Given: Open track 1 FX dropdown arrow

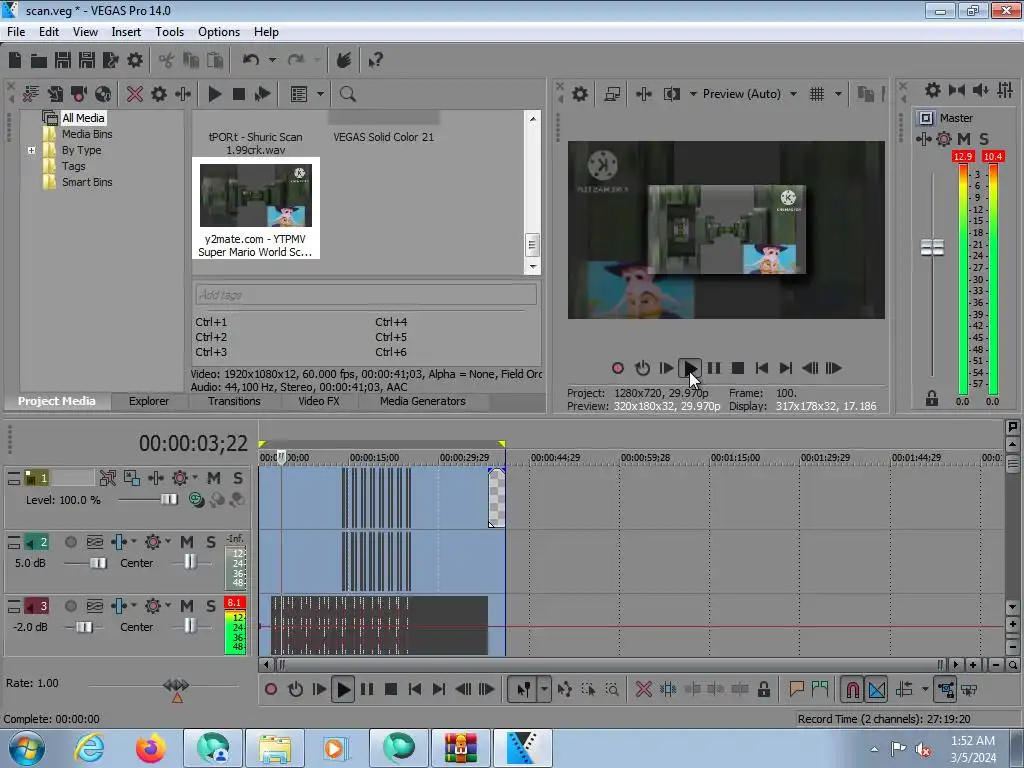Looking at the screenshot, I should click(x=194, y=478).
